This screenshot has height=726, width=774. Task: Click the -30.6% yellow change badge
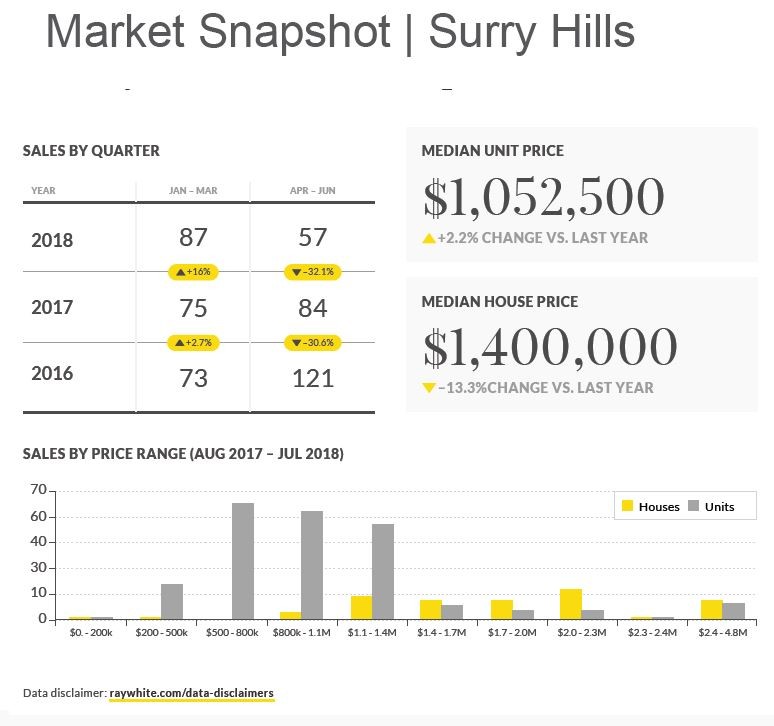[312, 342]
